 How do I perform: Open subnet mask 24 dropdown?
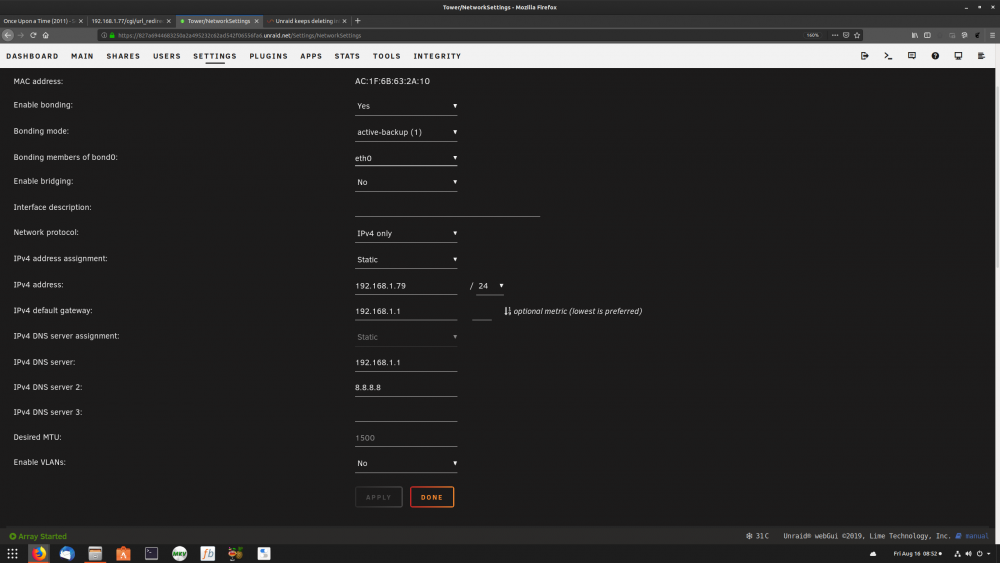490,286
